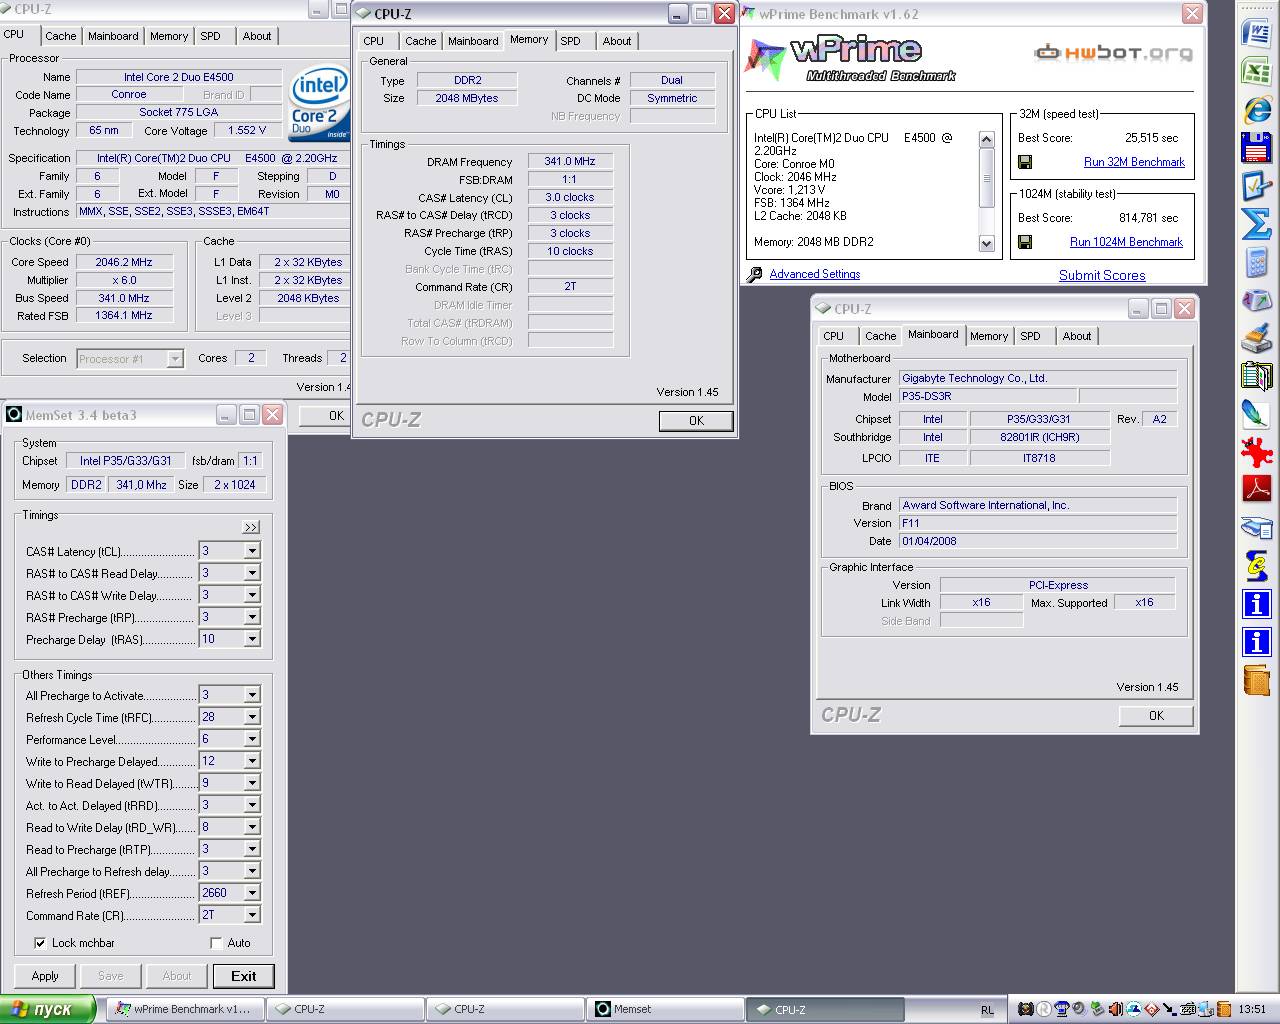Click the hwbot.org logo in wPrime
This screenshot has width=1280, height=1024.
1113,51
